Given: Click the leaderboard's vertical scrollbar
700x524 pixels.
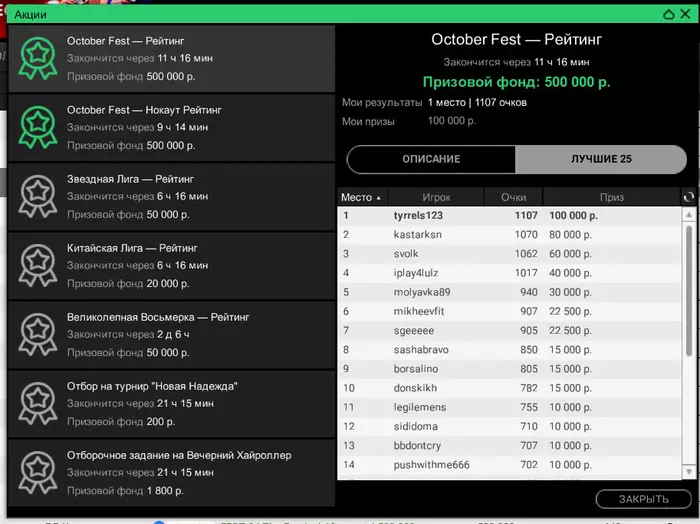Looking at the screenshot, I should click(x=688, y=290).
